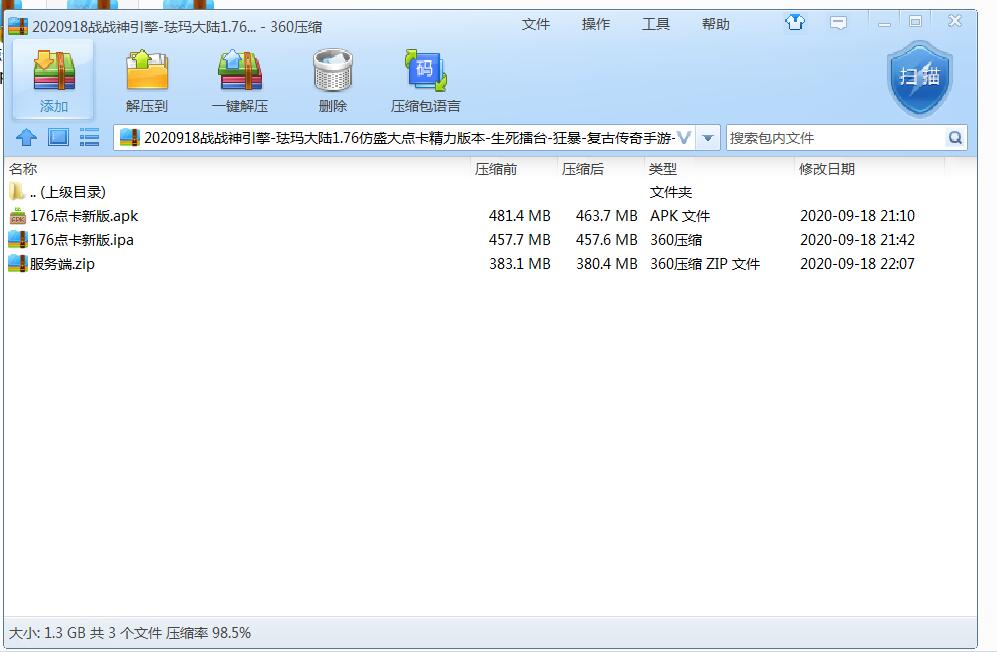Click the search in archive input field
This screenshot has height=652, width=997.
point(834,138)
